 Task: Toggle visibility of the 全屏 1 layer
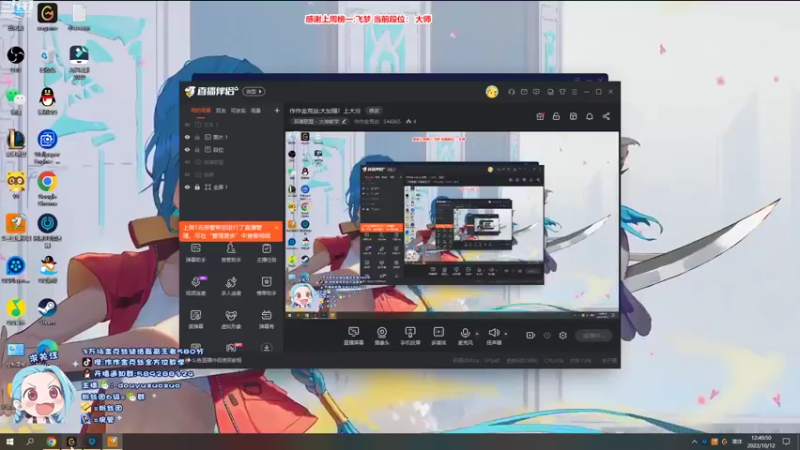tap(187, 187)
